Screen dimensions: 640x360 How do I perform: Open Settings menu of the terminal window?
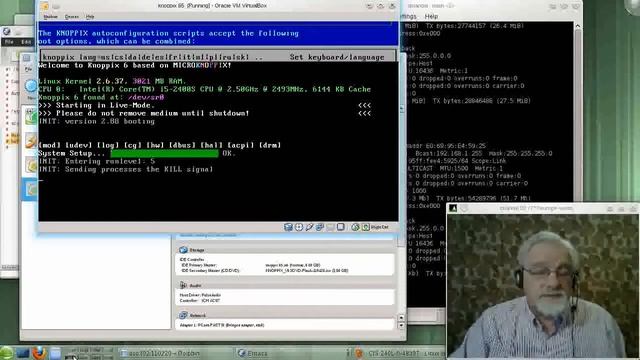tap(409, 16)
